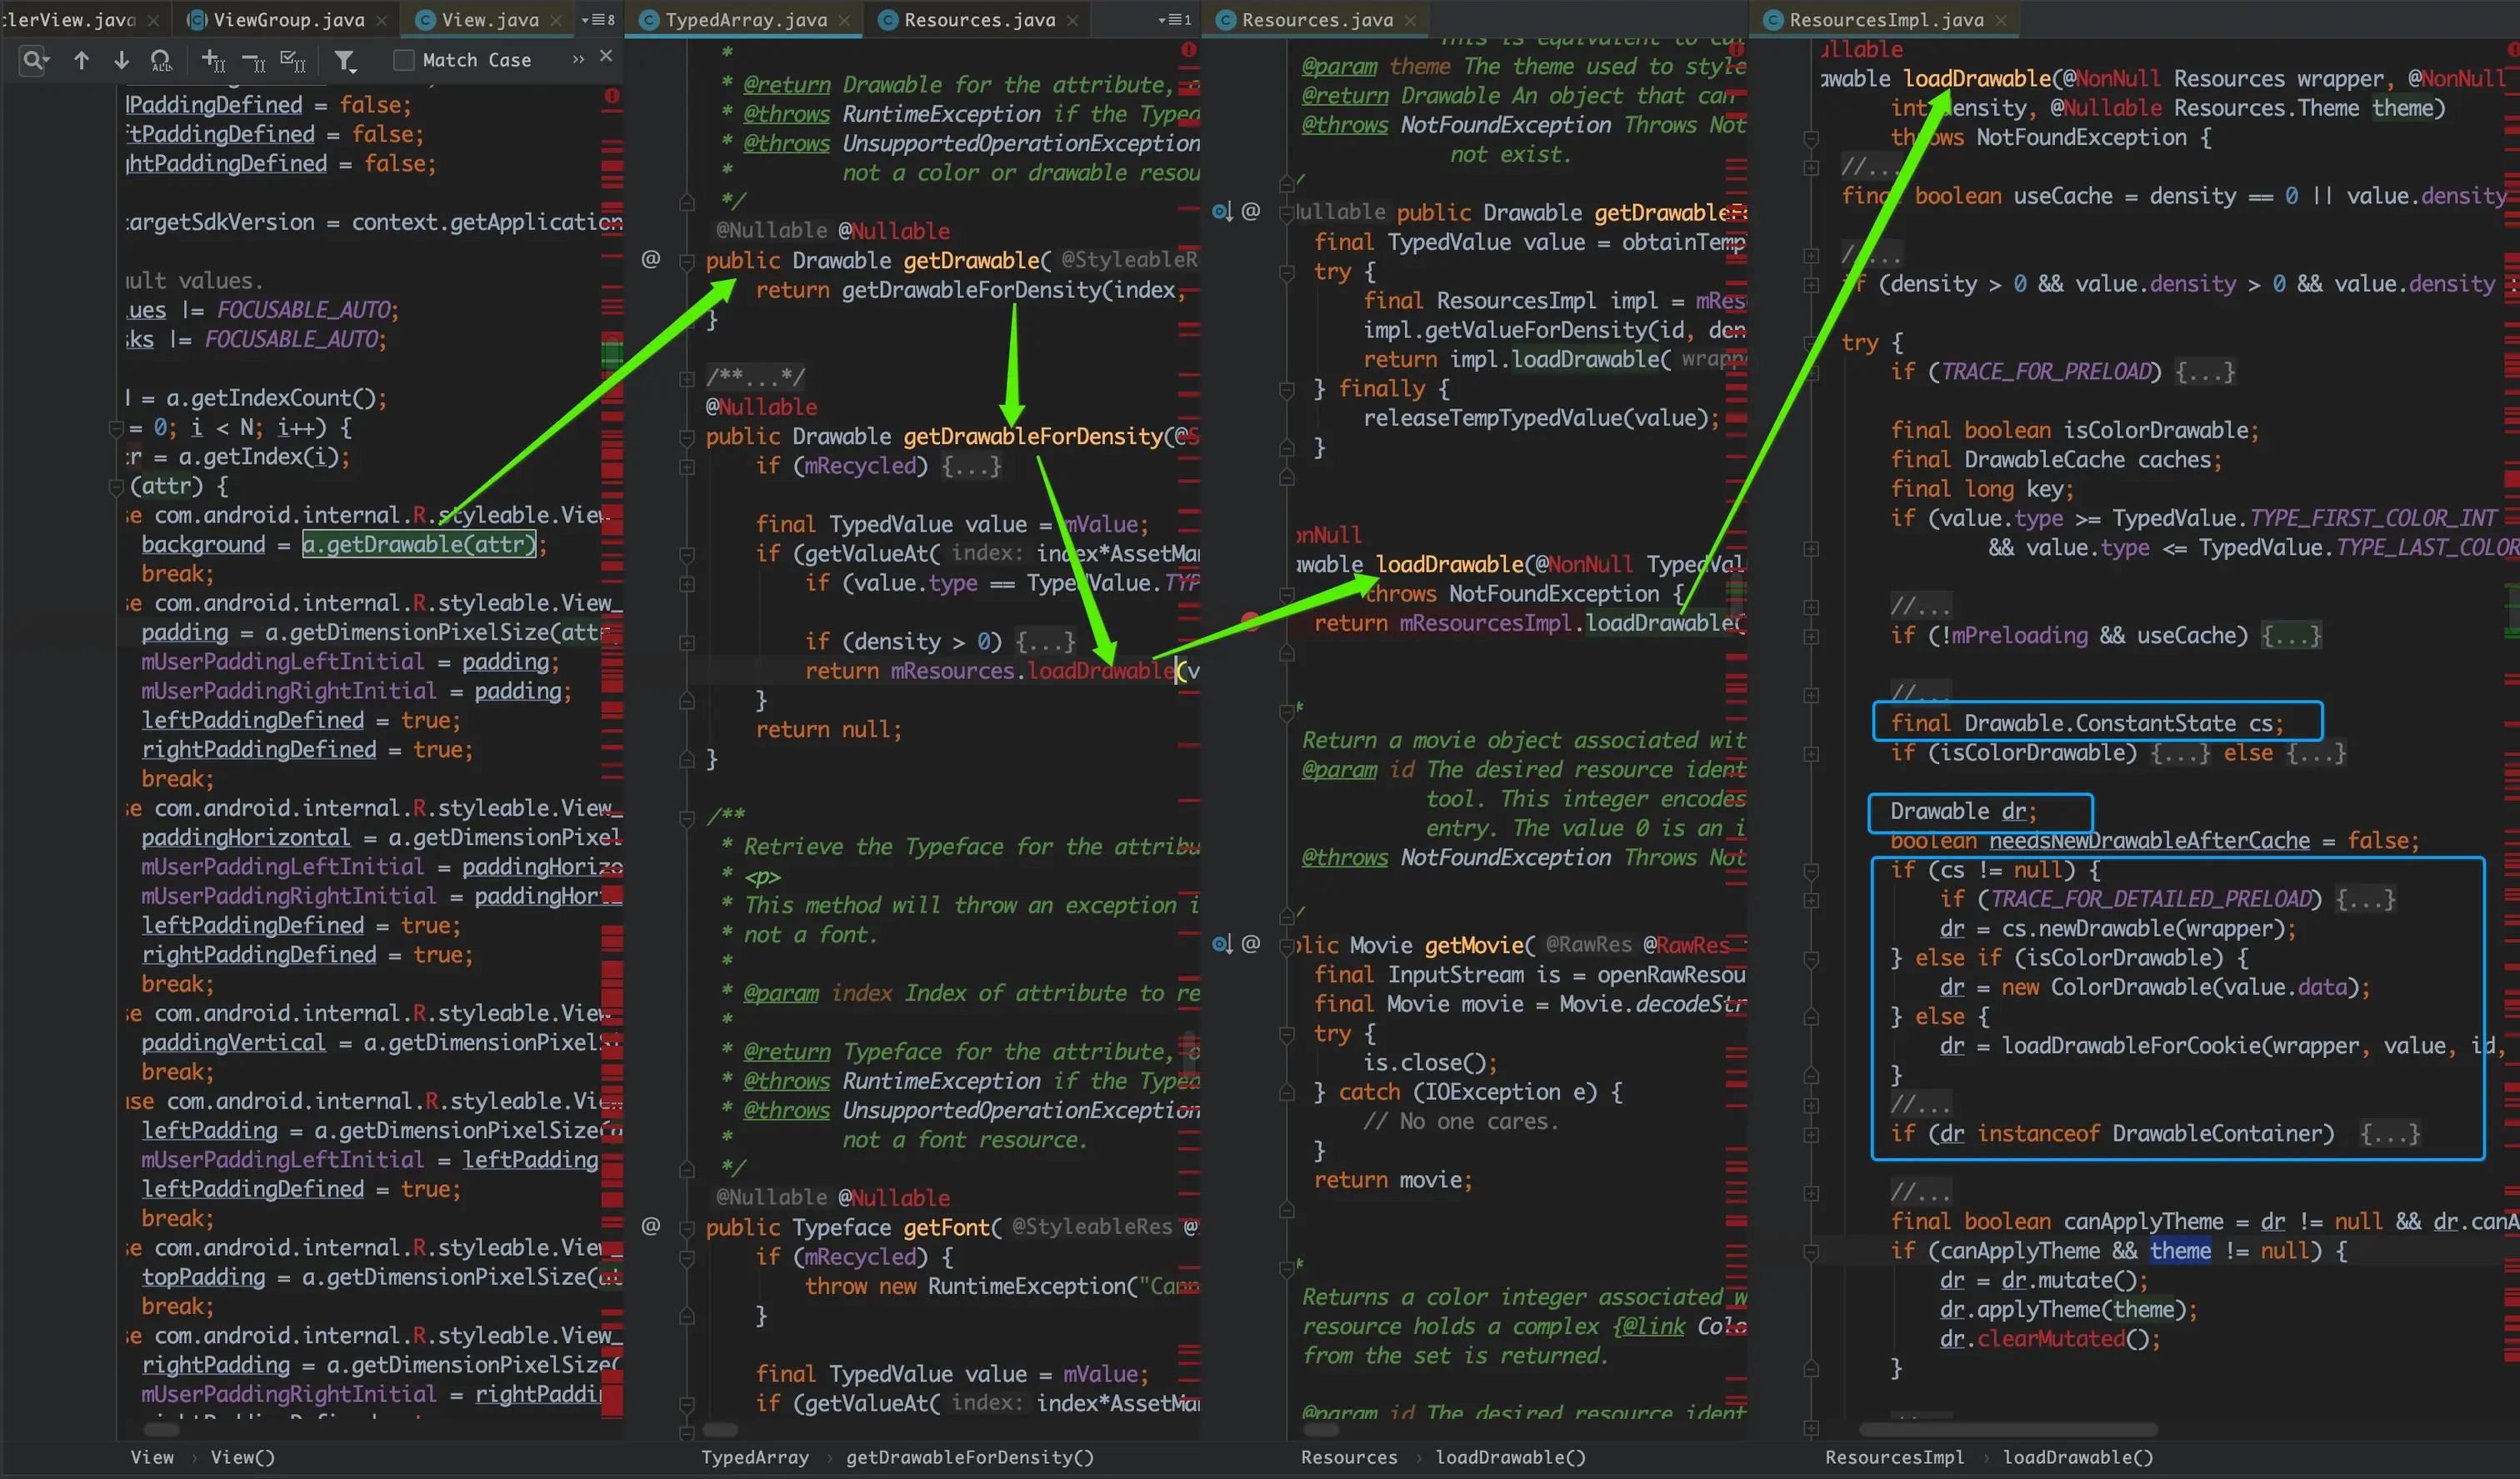Expand folded mRecycled block in getDrawableForDensity

970,466
